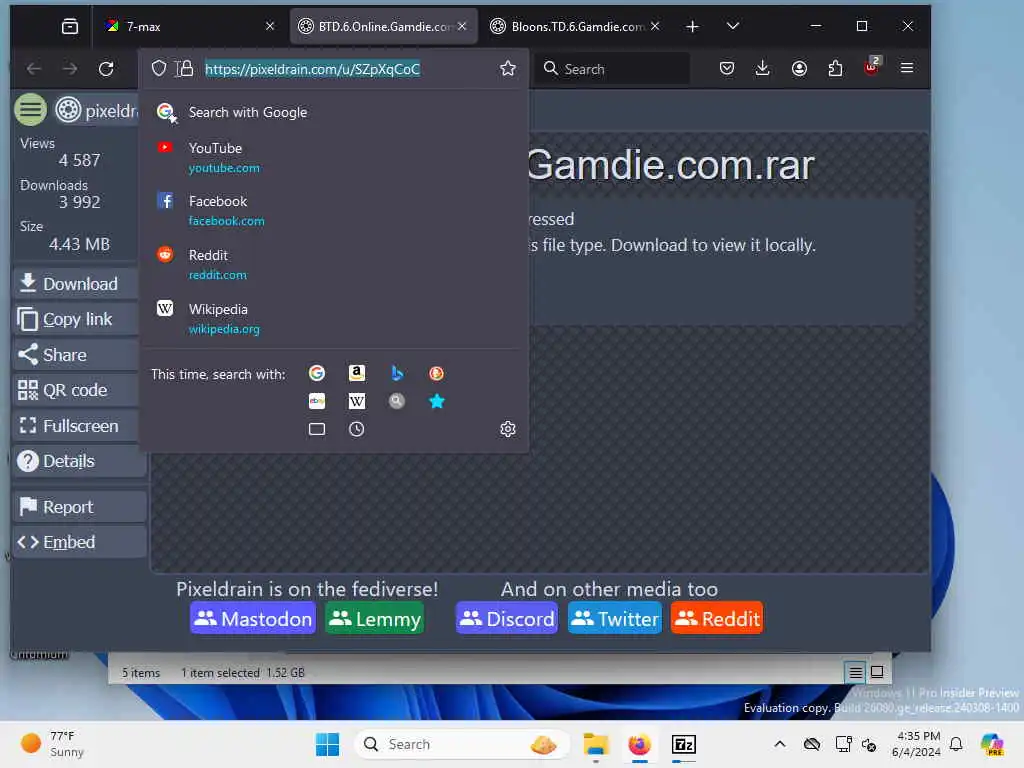
Task: Open uBlock Origin extension icon
Action: (x=872, y=67)
